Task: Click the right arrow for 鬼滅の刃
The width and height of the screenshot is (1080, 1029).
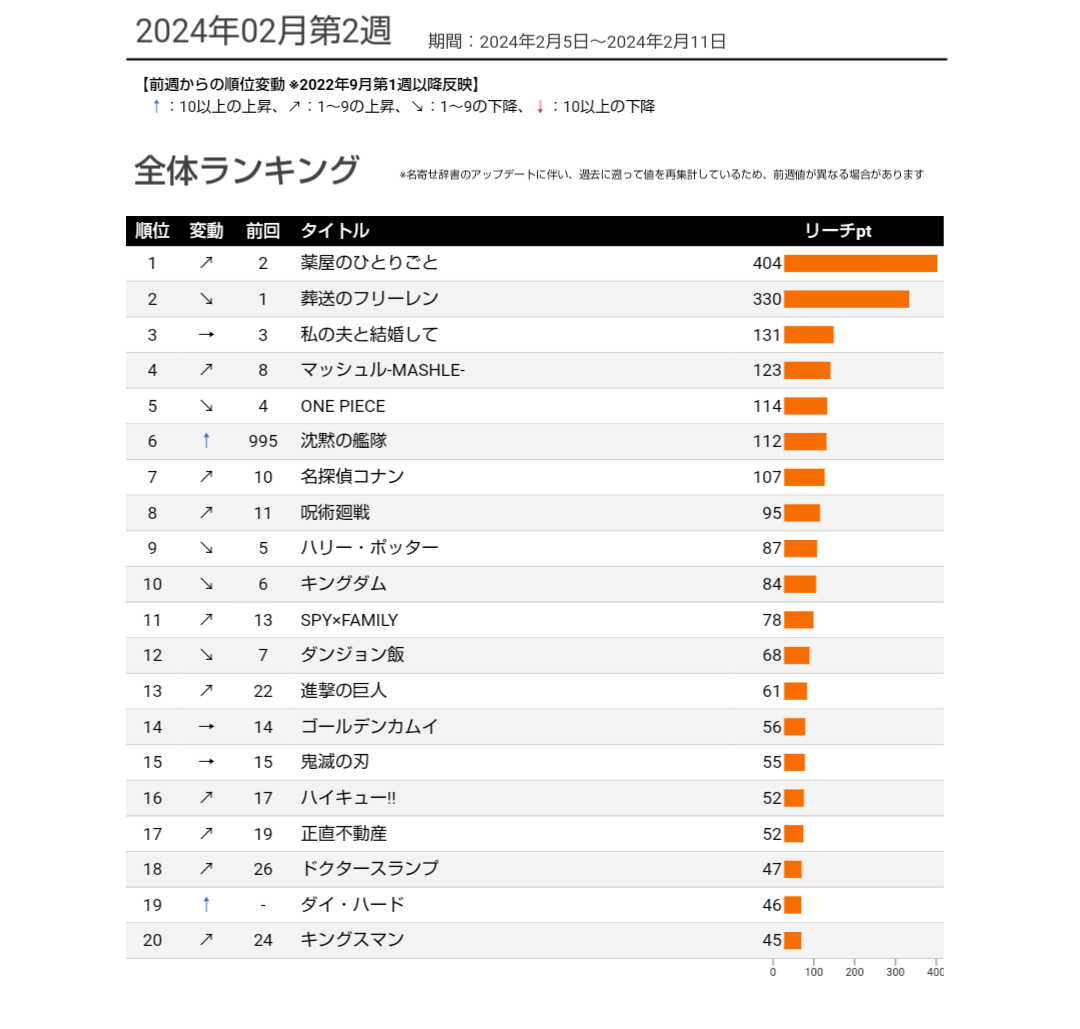Action: tap(206, 762)
